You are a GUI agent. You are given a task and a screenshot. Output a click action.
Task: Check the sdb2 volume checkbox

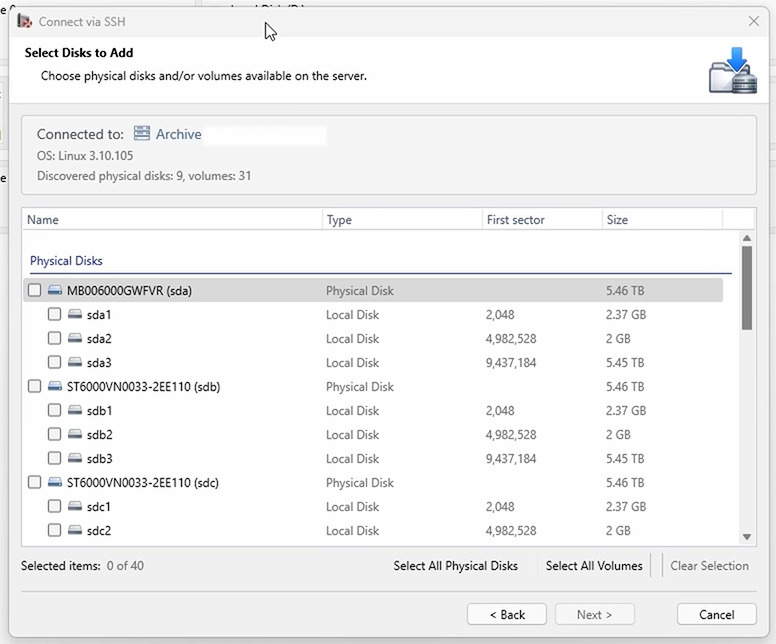54,434
